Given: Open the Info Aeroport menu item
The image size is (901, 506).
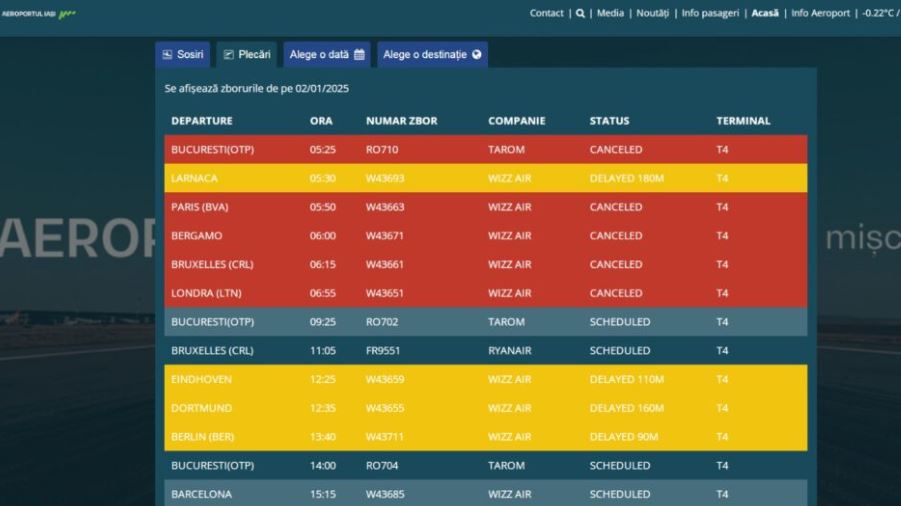Looking at the screenshot, I should (x=821, y=13).
